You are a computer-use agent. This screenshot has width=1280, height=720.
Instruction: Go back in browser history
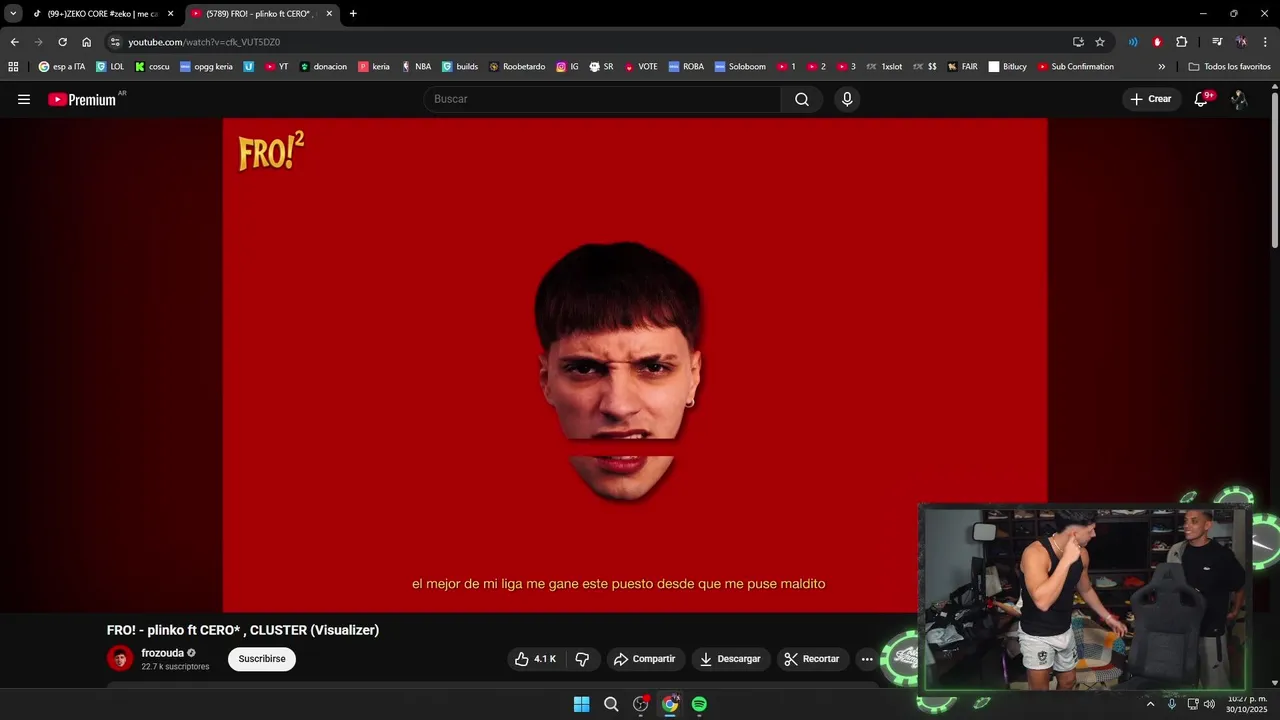[14, 42]
